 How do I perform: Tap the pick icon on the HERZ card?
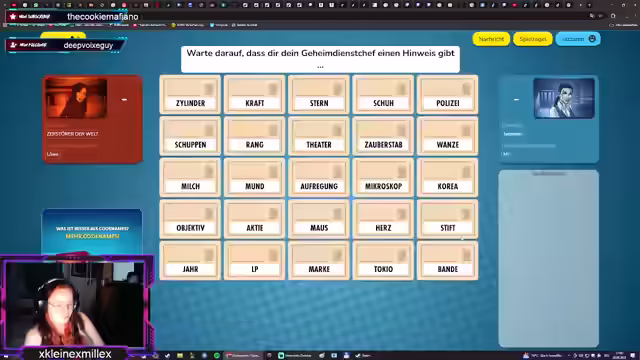tap(402, 214)
